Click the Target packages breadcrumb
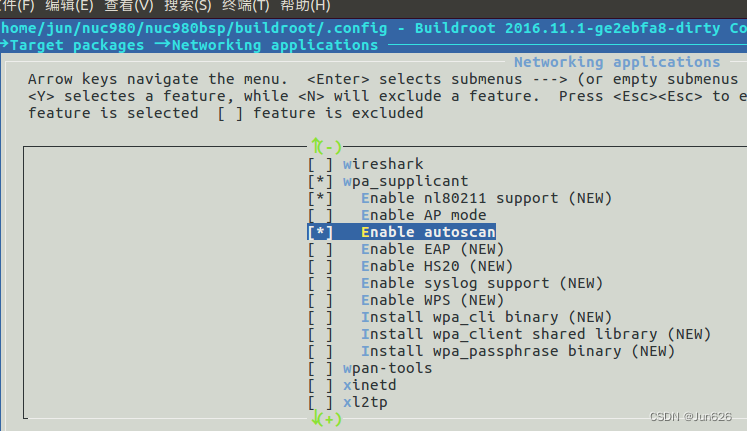This screenshot has height=431, width=747. 77,46
